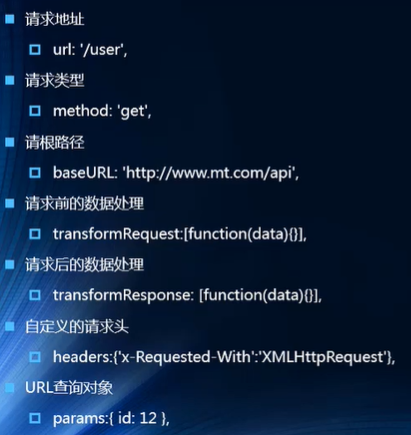
Task: Click the hollow square bullet beside transformResponse
Action: tap(35, 295)
